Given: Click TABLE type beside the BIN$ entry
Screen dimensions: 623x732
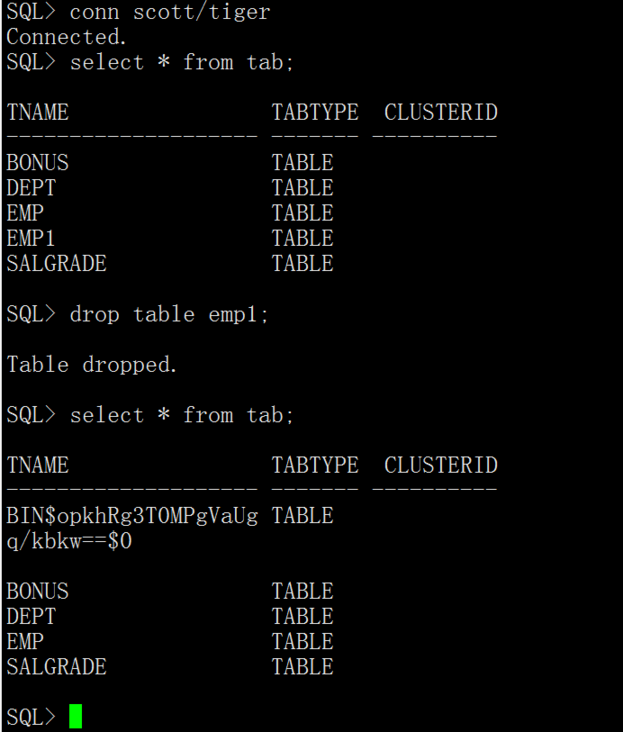Looking at the screenshot, I should (x=302, y=516).
